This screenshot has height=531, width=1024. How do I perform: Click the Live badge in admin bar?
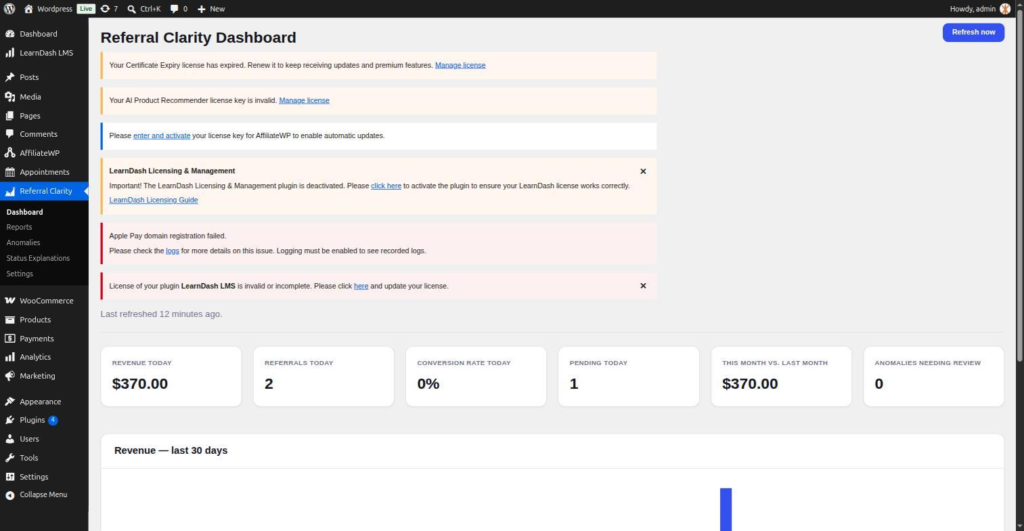[86, 8]
